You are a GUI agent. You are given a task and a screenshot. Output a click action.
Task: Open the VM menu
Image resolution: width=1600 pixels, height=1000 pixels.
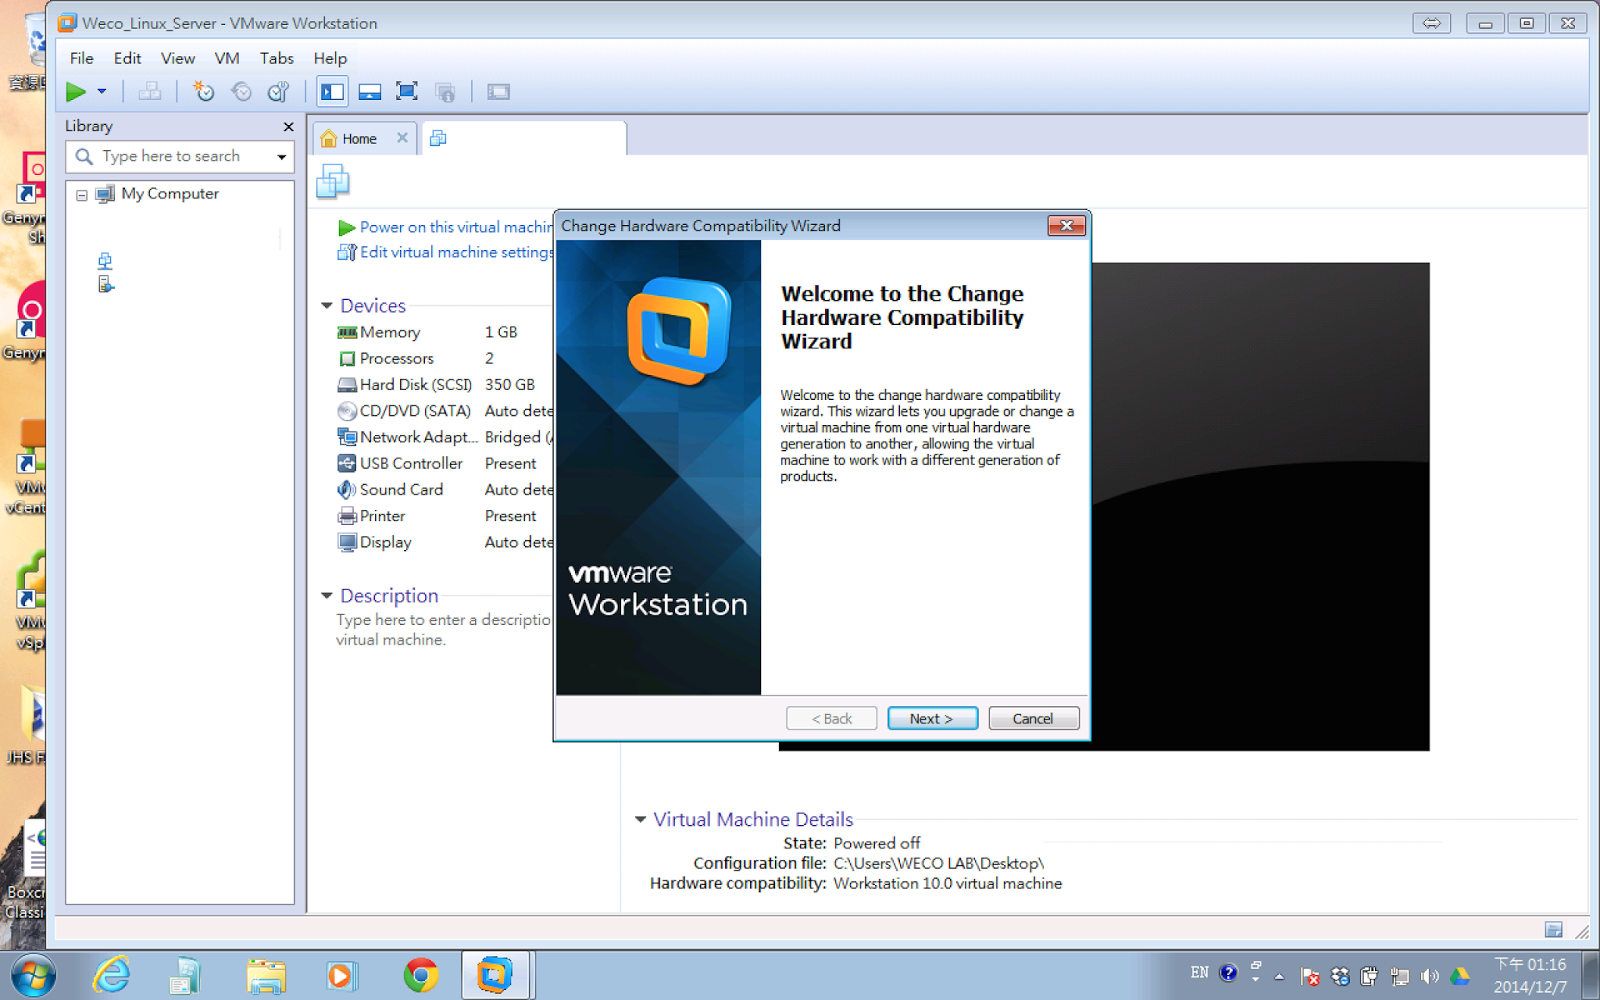[227, 58]
